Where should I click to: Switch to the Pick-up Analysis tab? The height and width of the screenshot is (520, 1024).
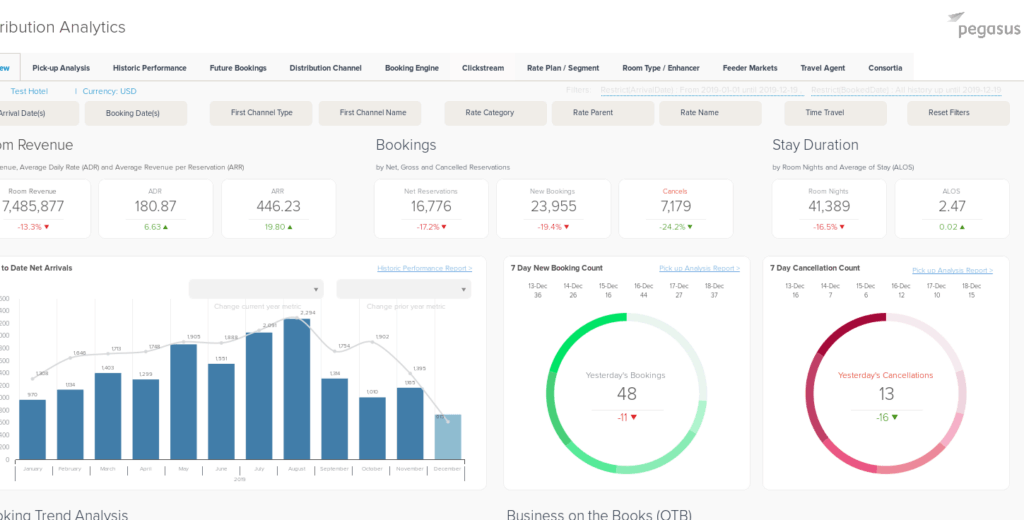click(61, 68)
